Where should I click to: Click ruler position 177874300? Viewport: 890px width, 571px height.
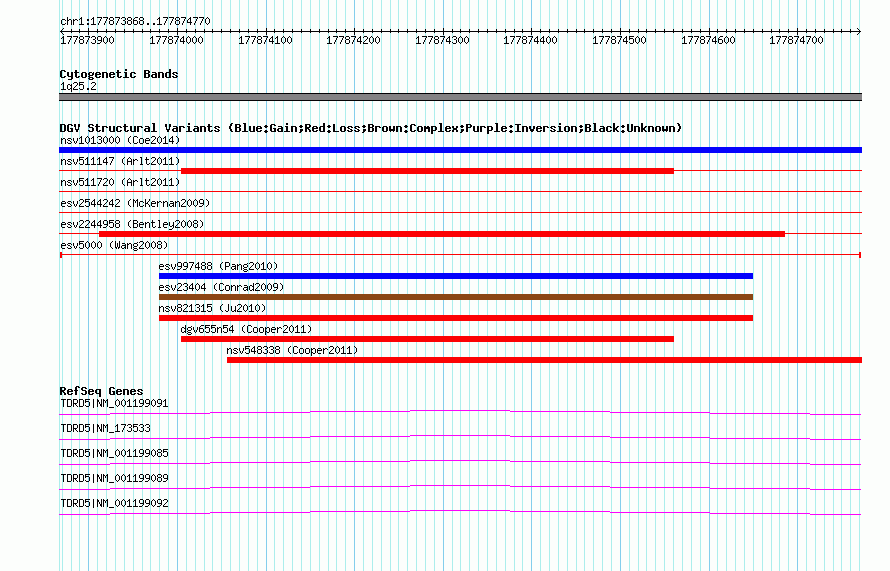[x=442, y=40]
